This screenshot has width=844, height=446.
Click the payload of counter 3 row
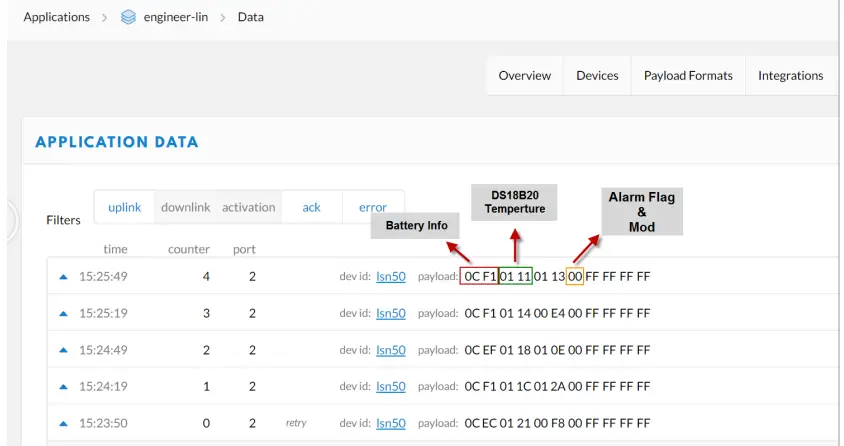557,313
